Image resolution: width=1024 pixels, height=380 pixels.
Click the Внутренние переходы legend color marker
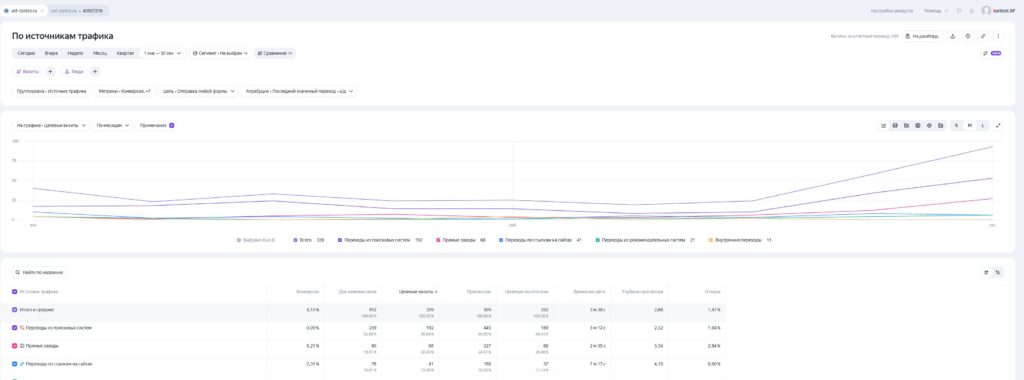[x=711, y=240]
